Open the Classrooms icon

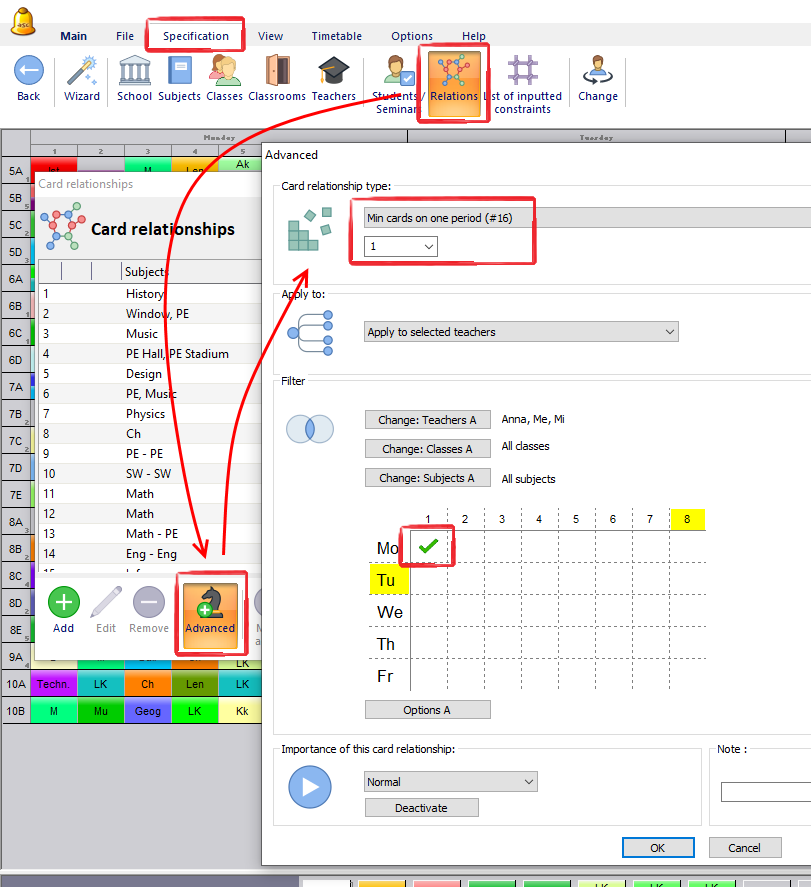point(277,72)
